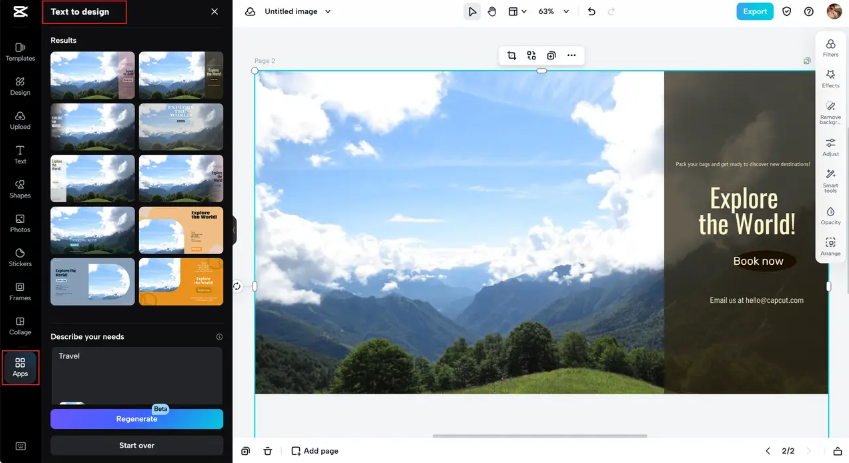The image size is (849, 463).
Task: Click the page copy icon above canvas right
Action: point(807,61)
